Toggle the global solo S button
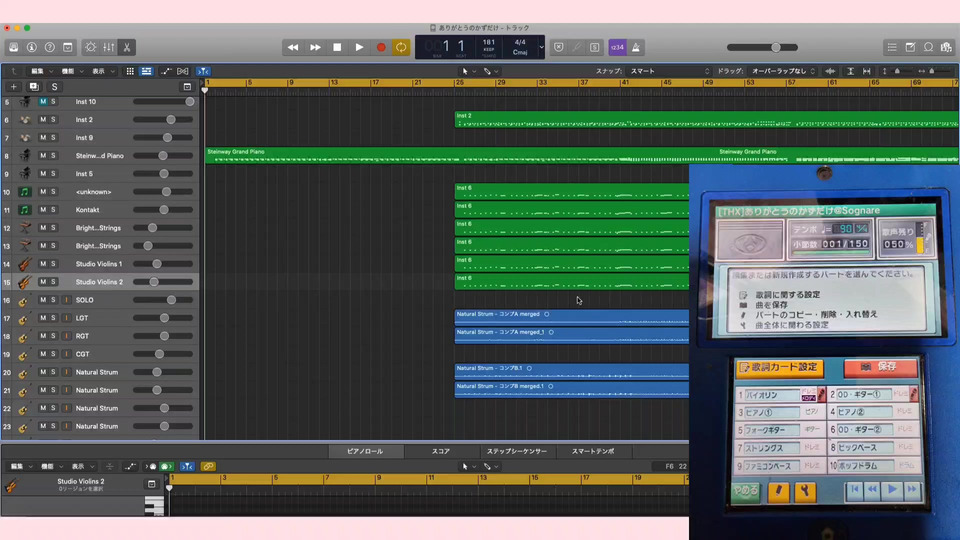This screenshot has width=960, height=540. tap(54, 87)
